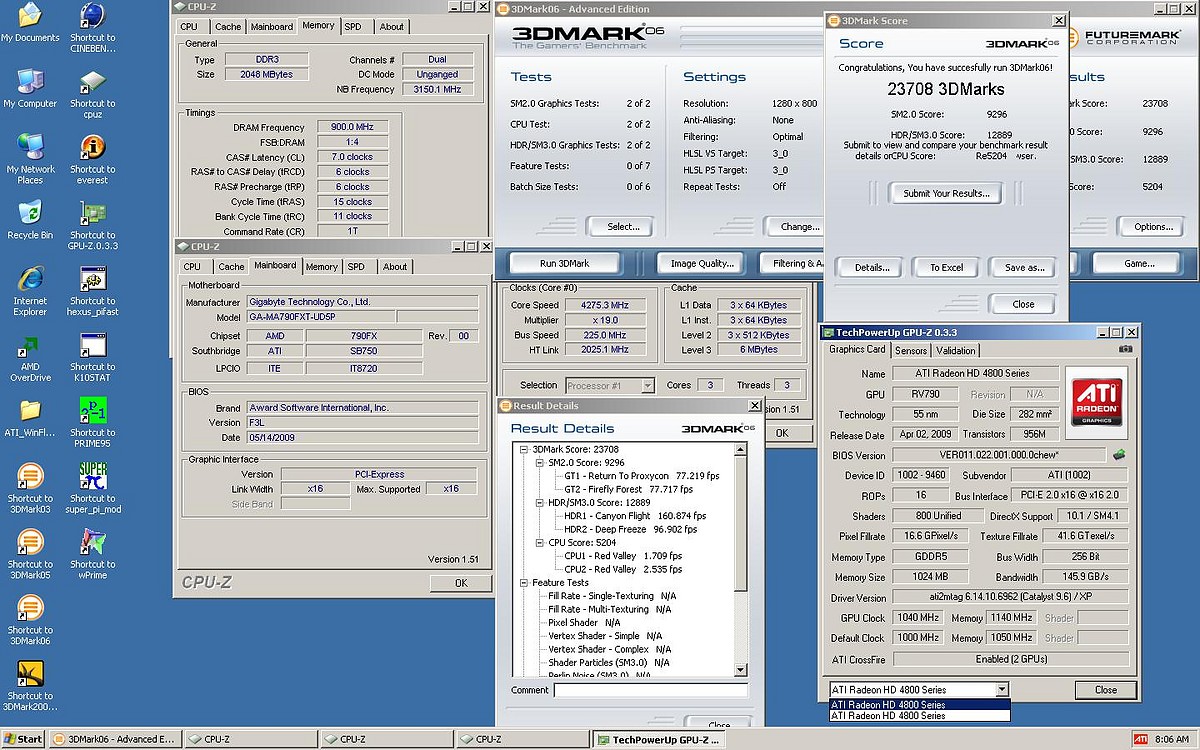Viewport: 1200px width, 750px height.
Task: Open the Cache tab in the CPU-Z memory window
Action: pyautogui.click(x=228, y=27)
